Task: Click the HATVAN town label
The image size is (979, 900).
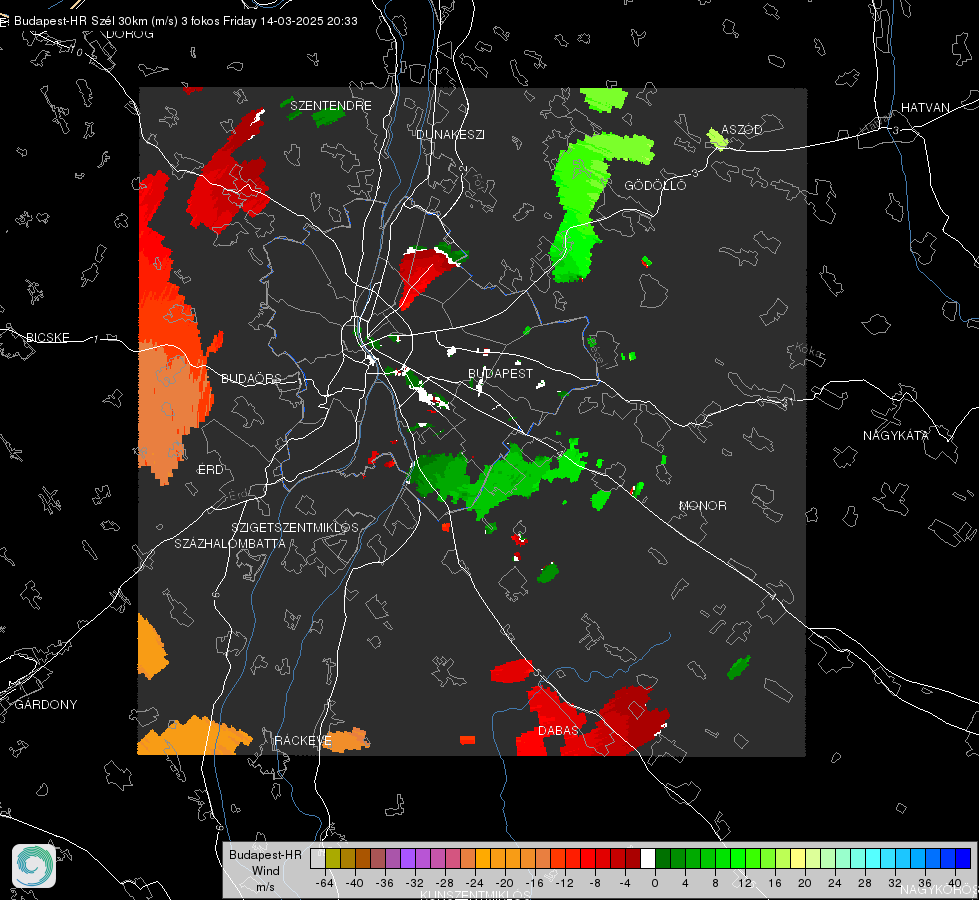Action: tap(925, 107)
